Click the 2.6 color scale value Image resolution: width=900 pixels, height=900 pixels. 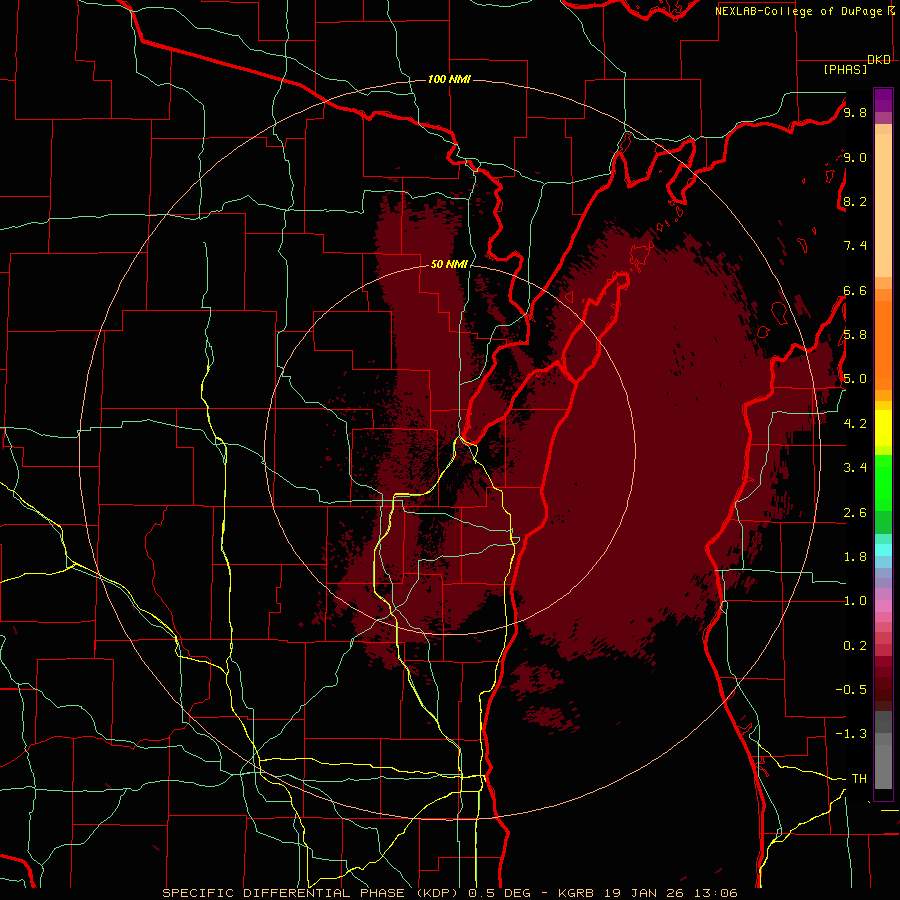[855, 513]
